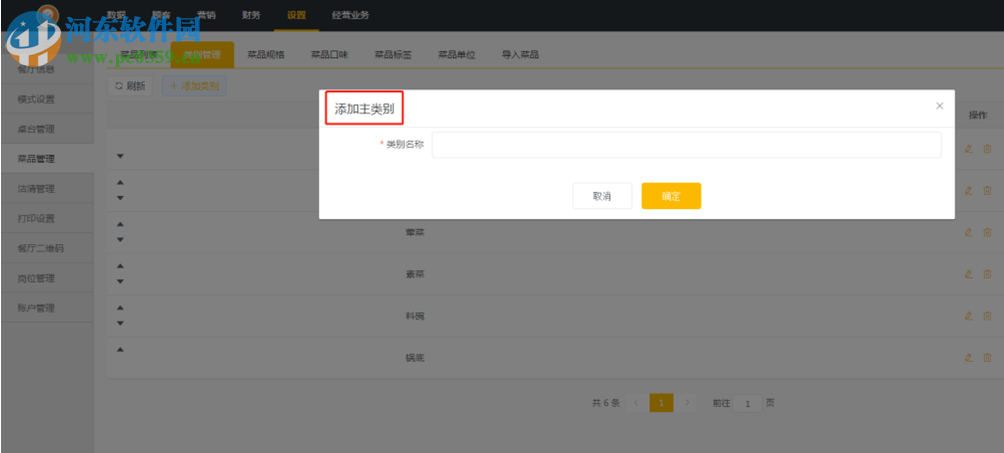Open 沽清管理 in the sidebar
The height and width of the screenshot is (453, 1004).
point(47,189)
